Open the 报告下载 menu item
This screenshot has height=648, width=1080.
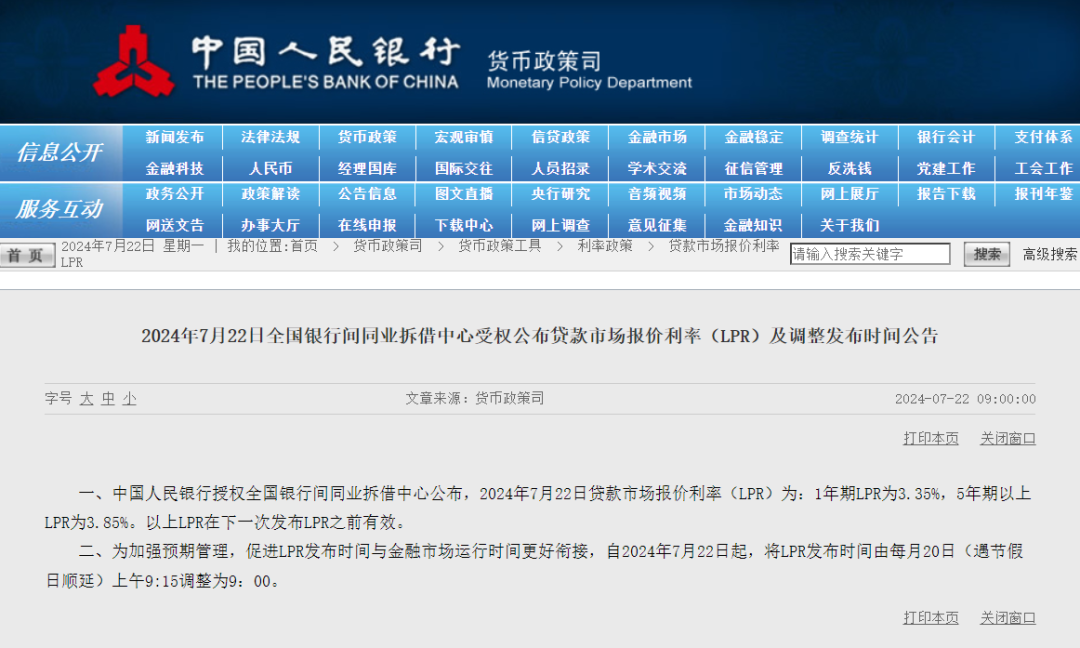[x=946, y=194]
